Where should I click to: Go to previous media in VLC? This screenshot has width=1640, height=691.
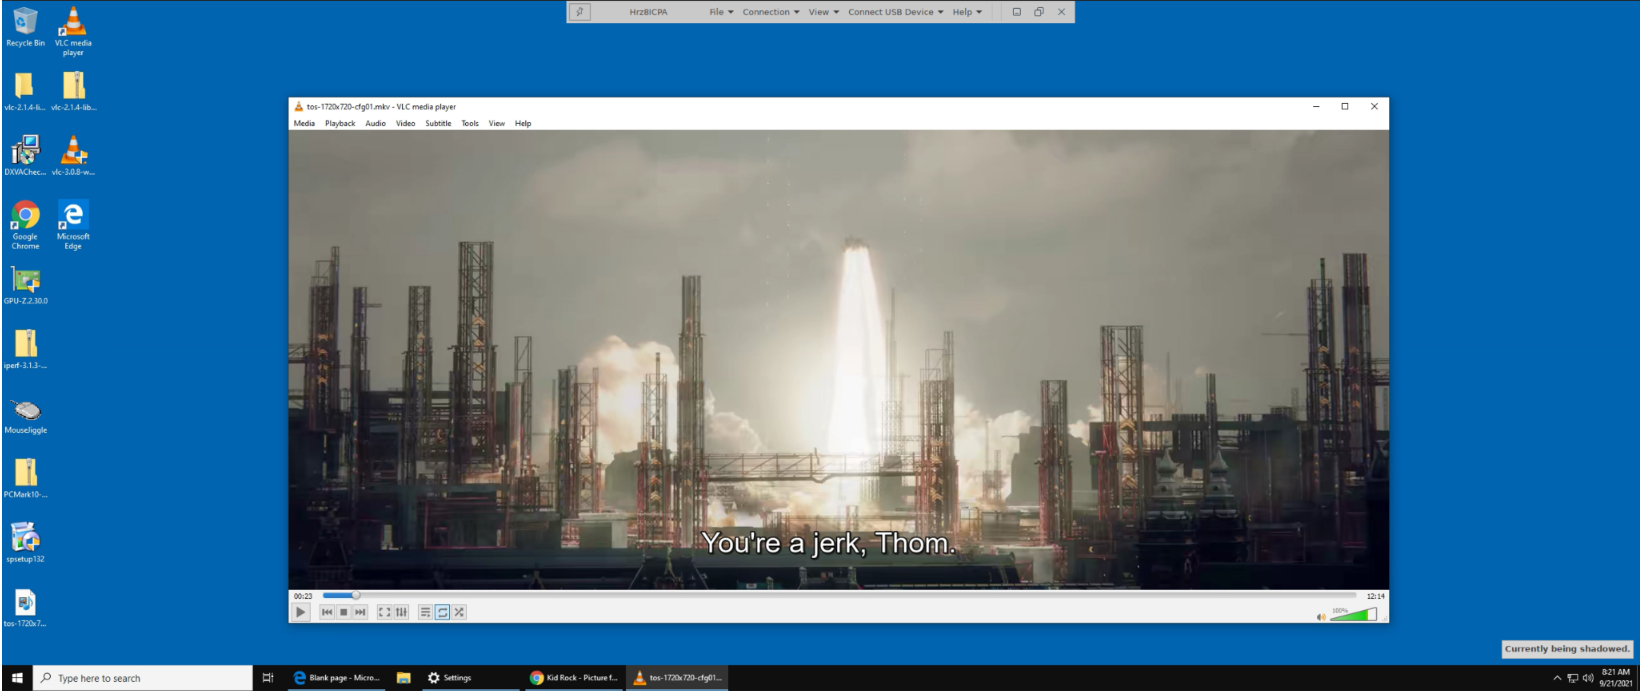point(326,612)
